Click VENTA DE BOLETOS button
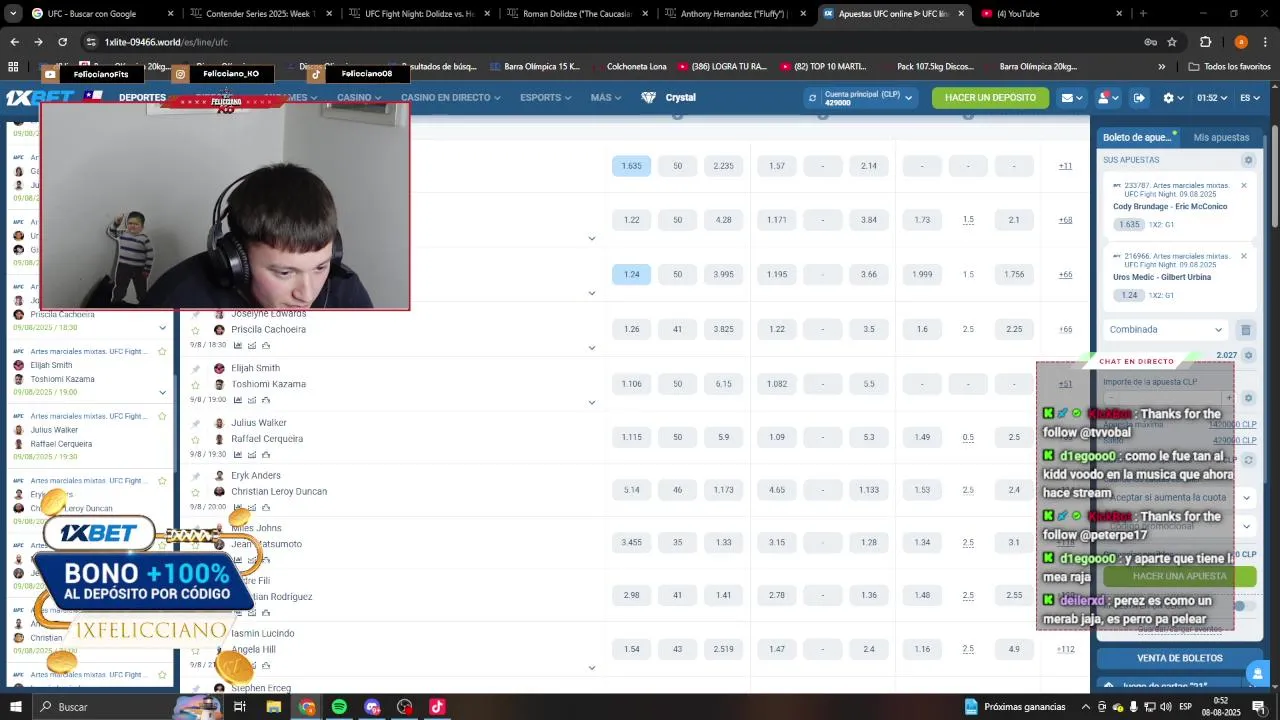The image size is (1280, 720). pyautogui.click(x=1180, y=658)
